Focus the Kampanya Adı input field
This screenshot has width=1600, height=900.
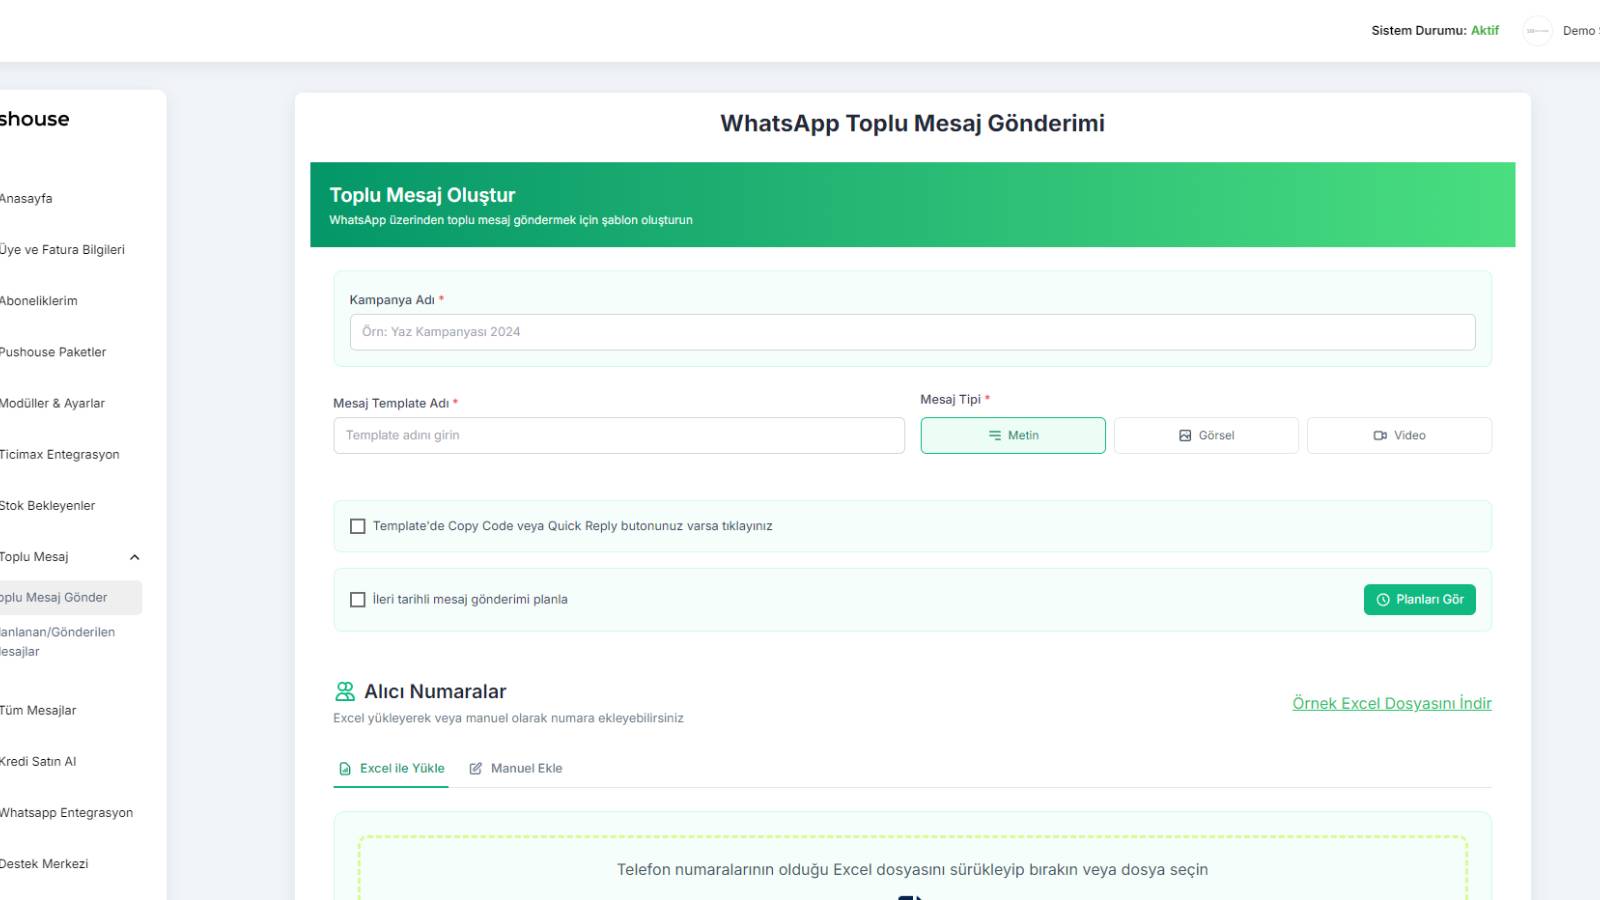(x=913, y=332)
